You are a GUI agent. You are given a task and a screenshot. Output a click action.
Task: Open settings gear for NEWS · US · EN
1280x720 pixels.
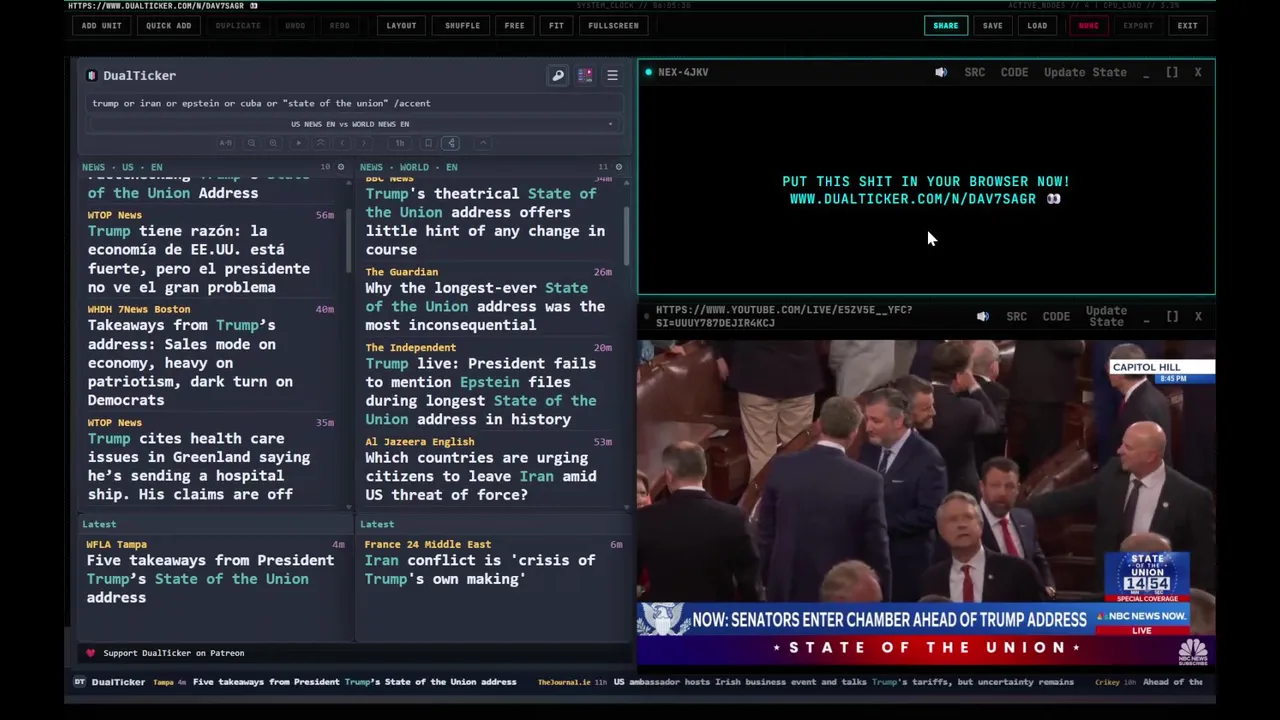tap(340, 167)
